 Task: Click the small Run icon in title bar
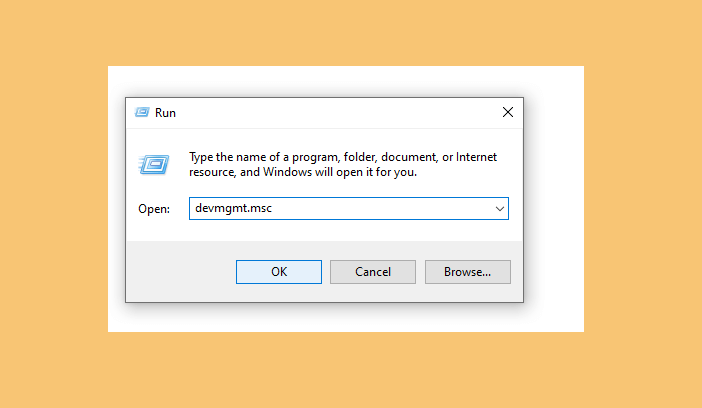pyautogui.click(x=142, y=112)
